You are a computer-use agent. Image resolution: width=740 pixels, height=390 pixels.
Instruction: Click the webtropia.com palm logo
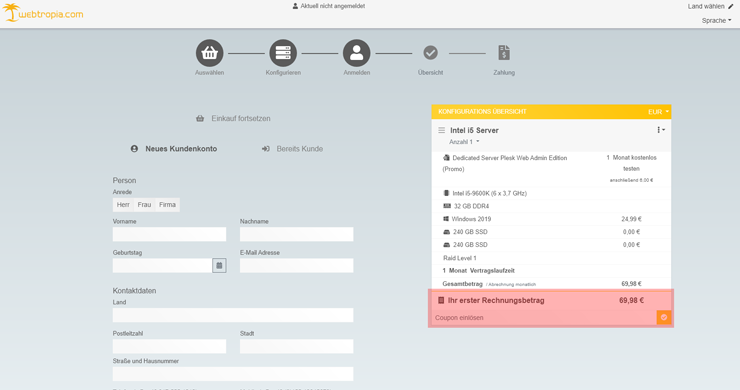(x=42, y=13)
